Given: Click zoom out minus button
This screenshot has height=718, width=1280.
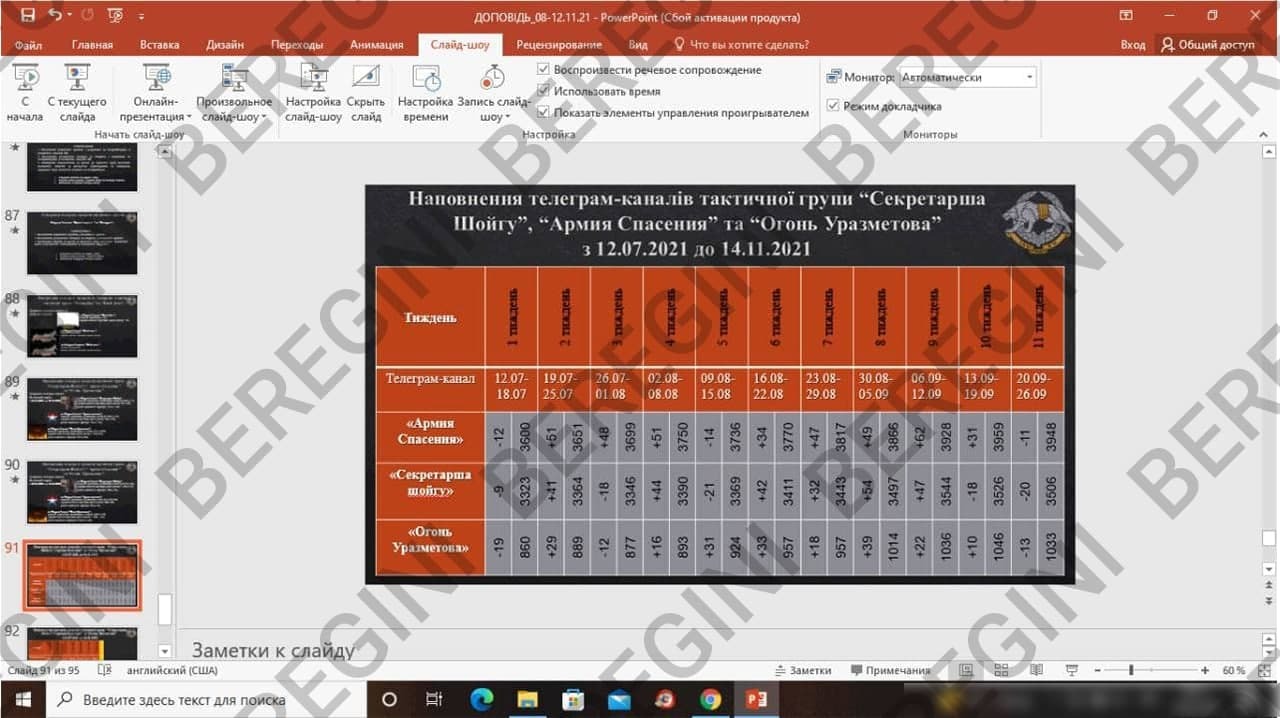Looking at the screenshot, I should [x=1097, y=670].
